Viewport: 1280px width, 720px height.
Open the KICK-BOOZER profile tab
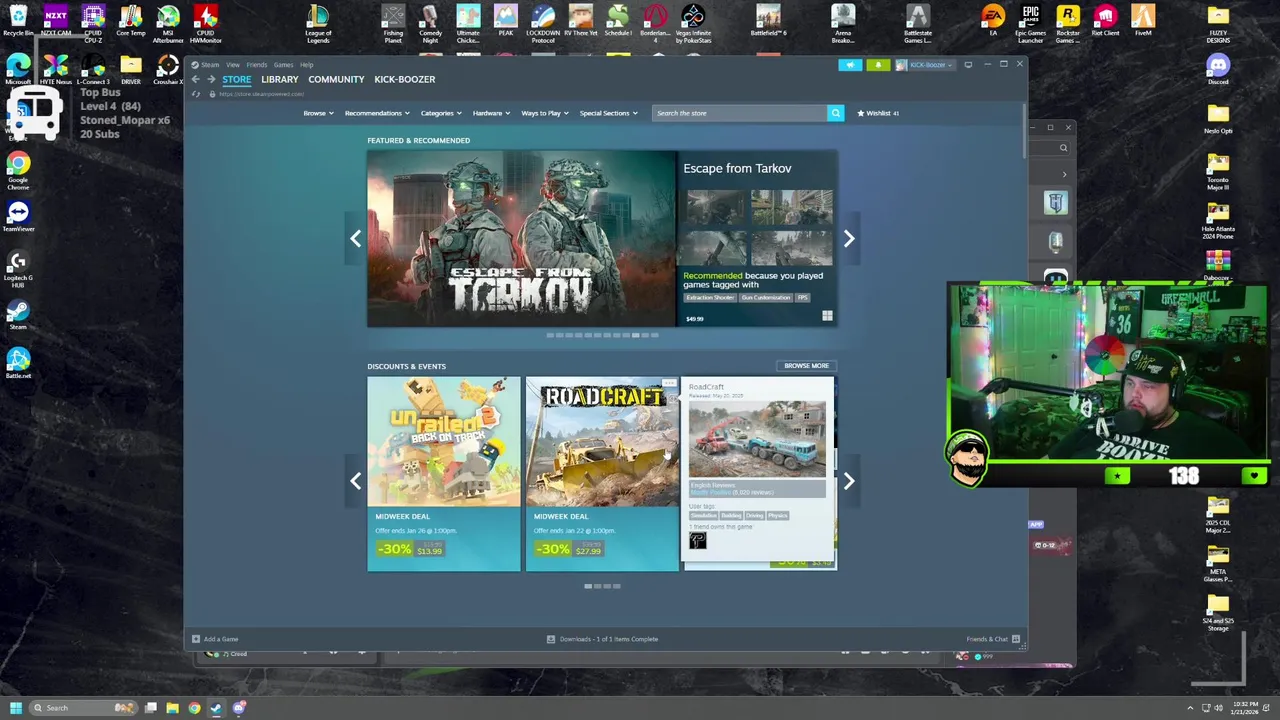[405, 79]
